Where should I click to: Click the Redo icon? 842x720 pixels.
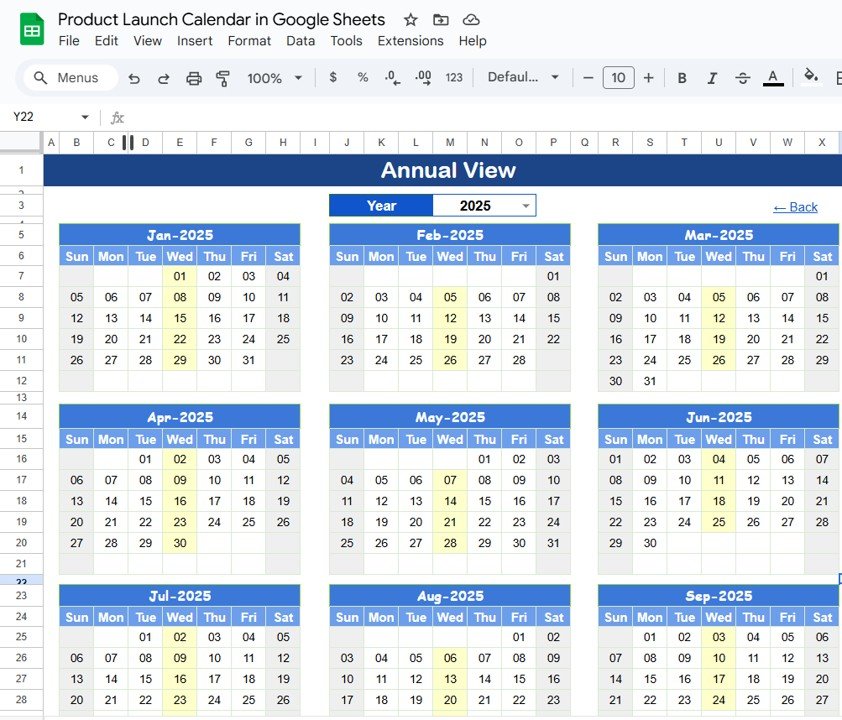pos(163,78)
